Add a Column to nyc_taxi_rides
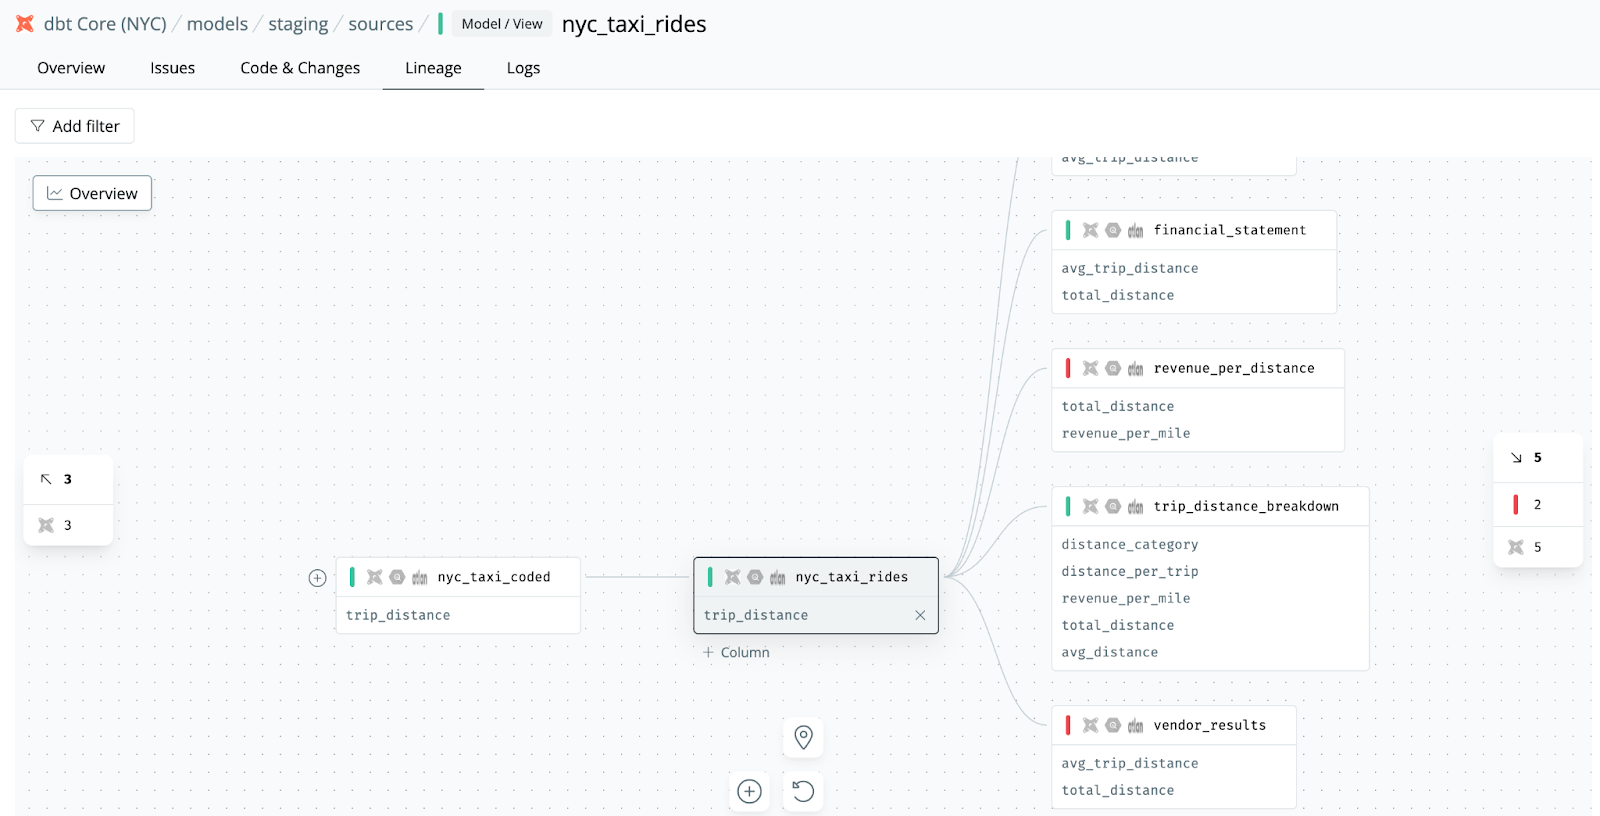The image size is (1600, 816). point(736,652)
